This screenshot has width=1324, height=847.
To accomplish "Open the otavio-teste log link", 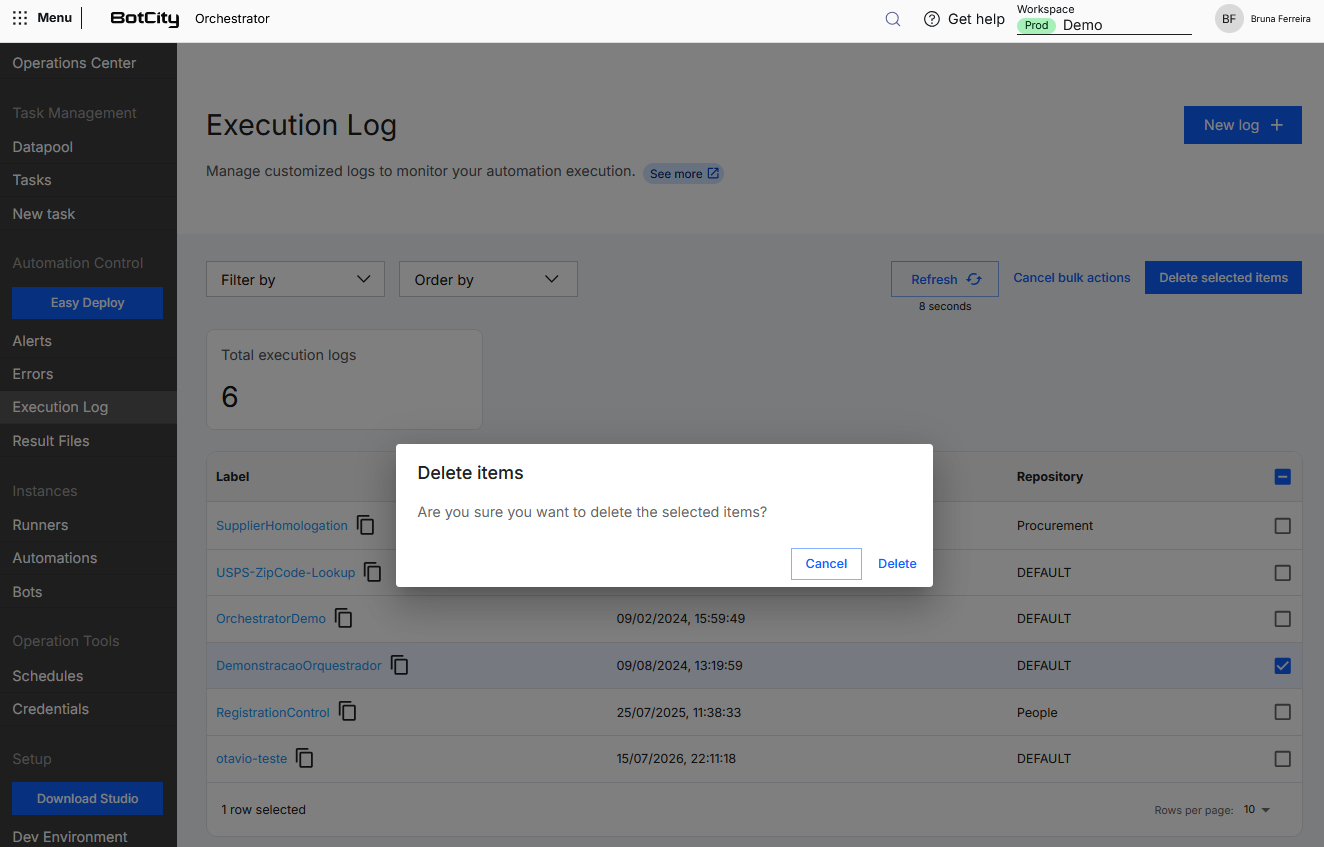I will coord(252,758).
